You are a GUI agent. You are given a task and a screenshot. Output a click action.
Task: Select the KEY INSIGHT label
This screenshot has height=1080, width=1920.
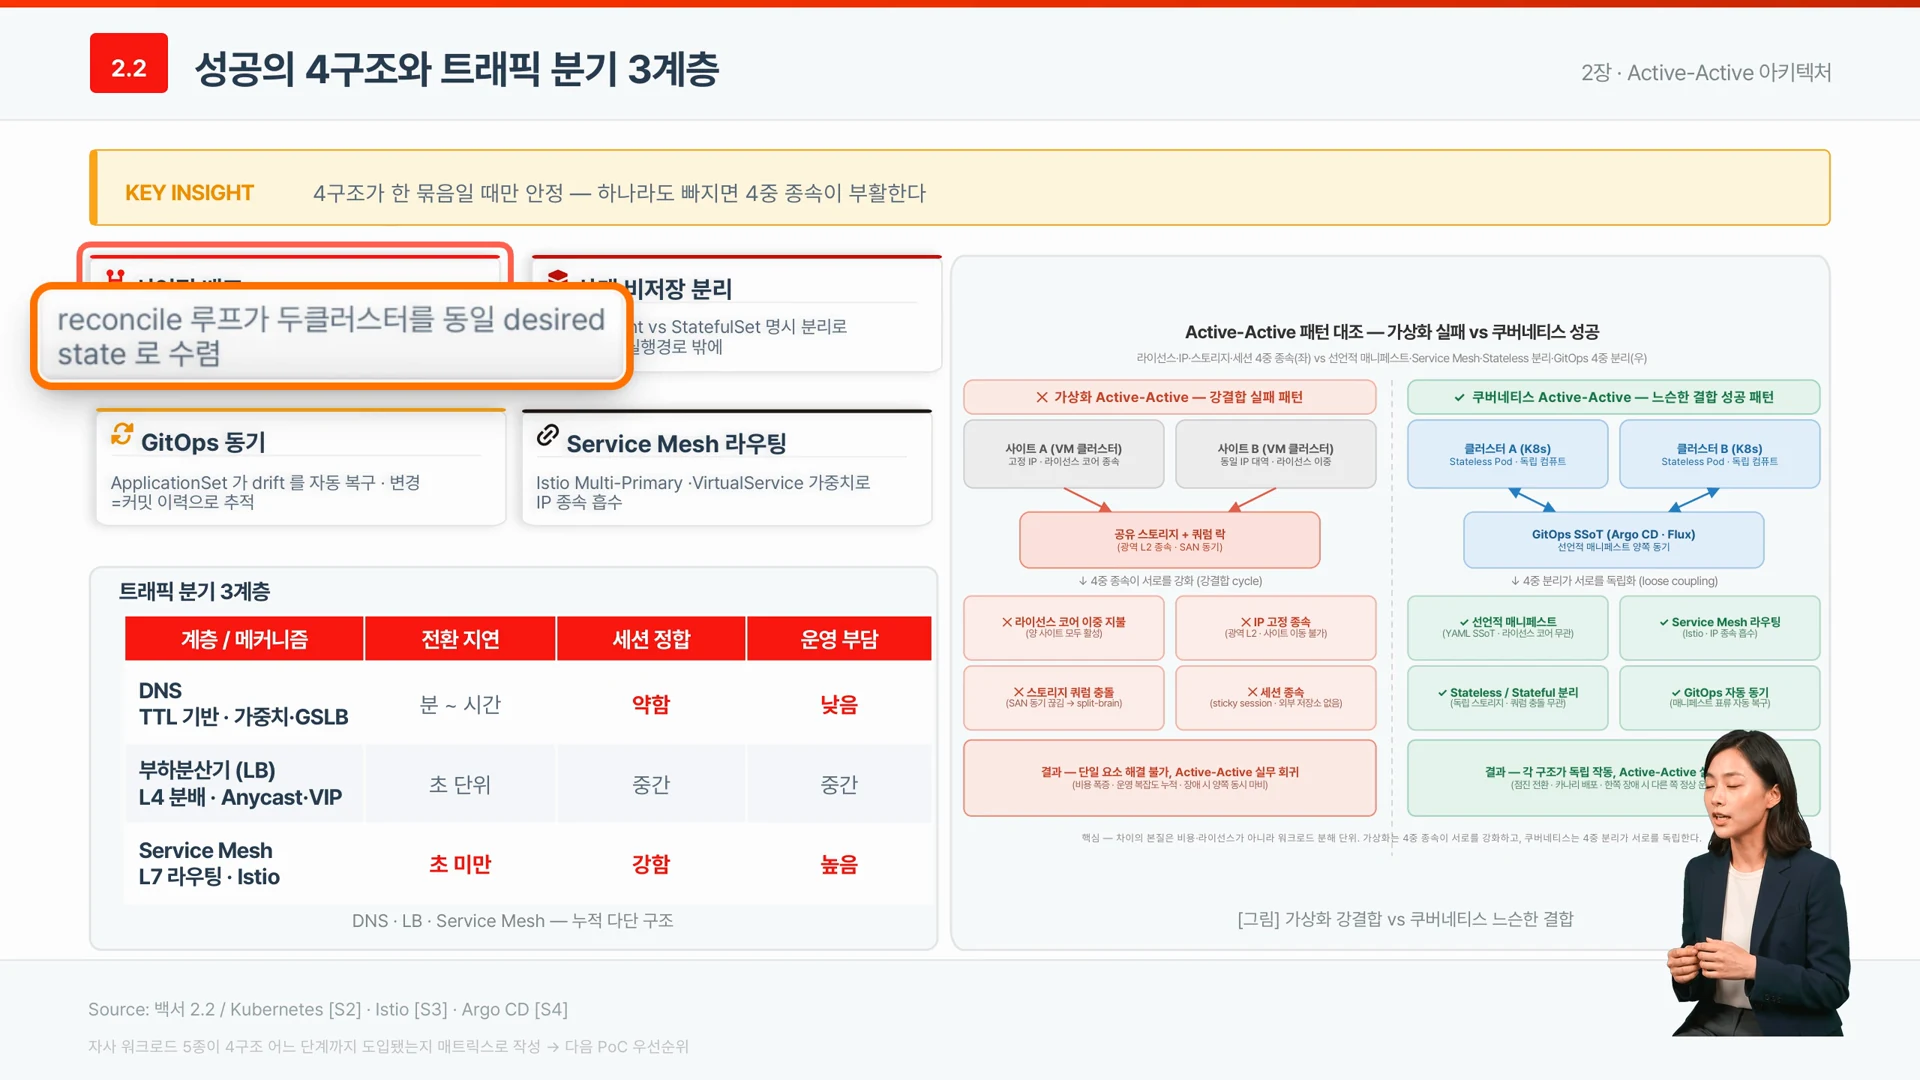pyautogui.click(x=189, y=192)
